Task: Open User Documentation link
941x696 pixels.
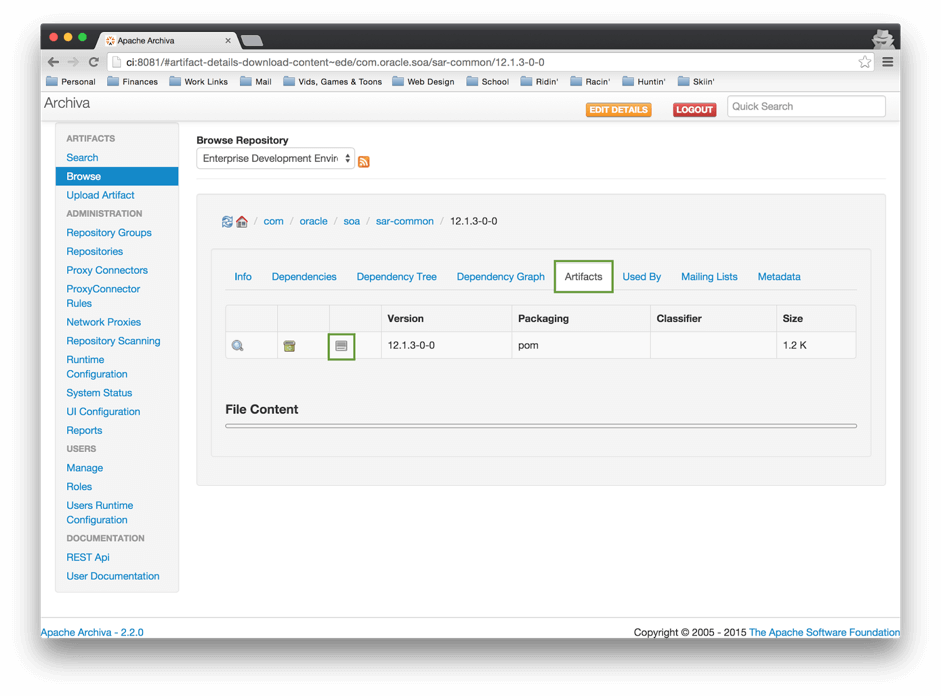Action: click(x=113, y=576)
